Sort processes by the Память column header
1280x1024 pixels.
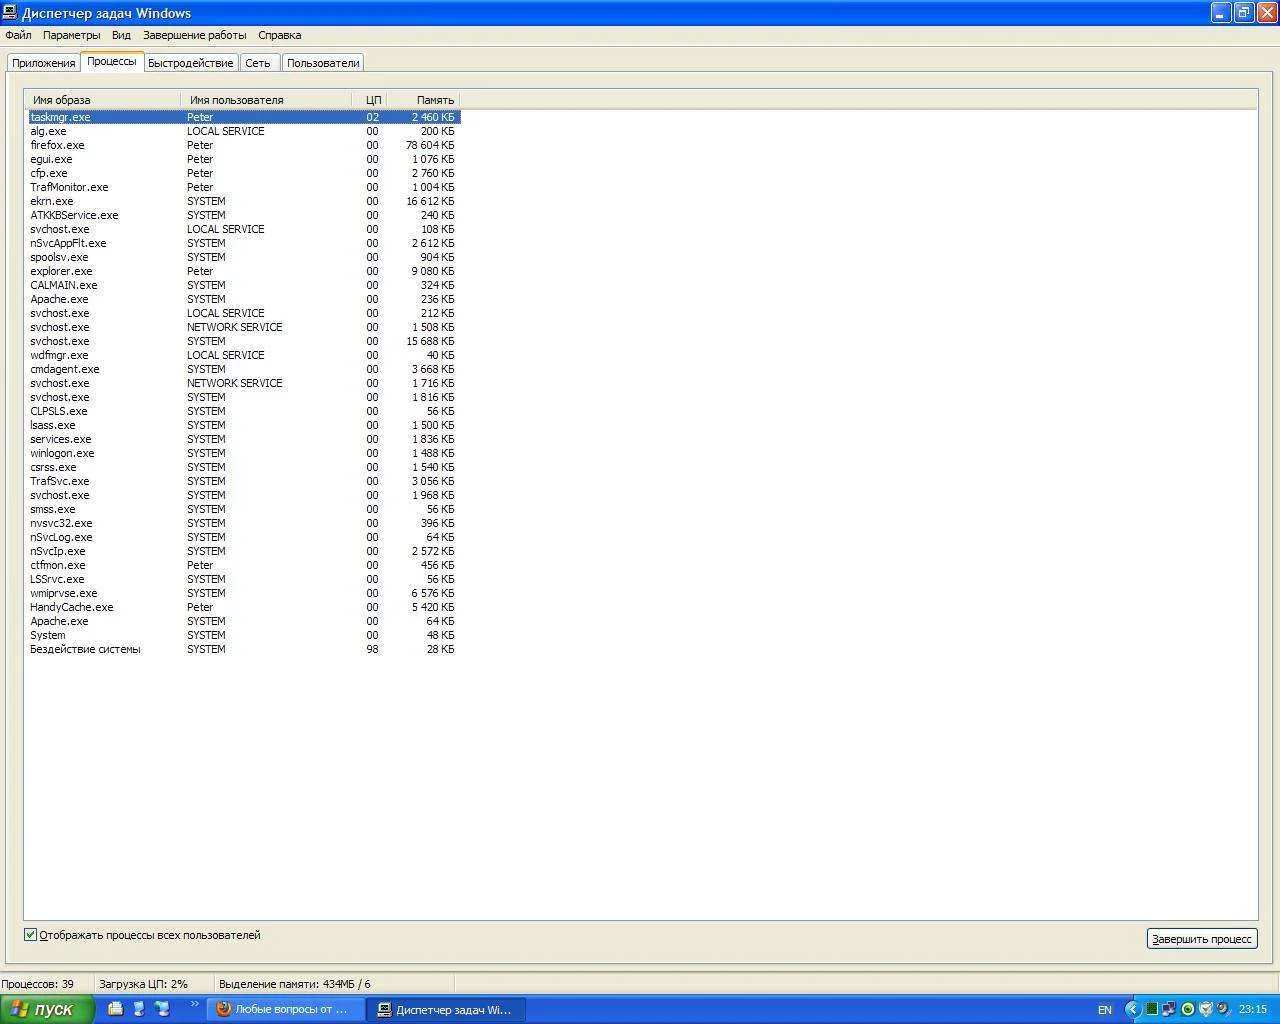coord(422,100)
